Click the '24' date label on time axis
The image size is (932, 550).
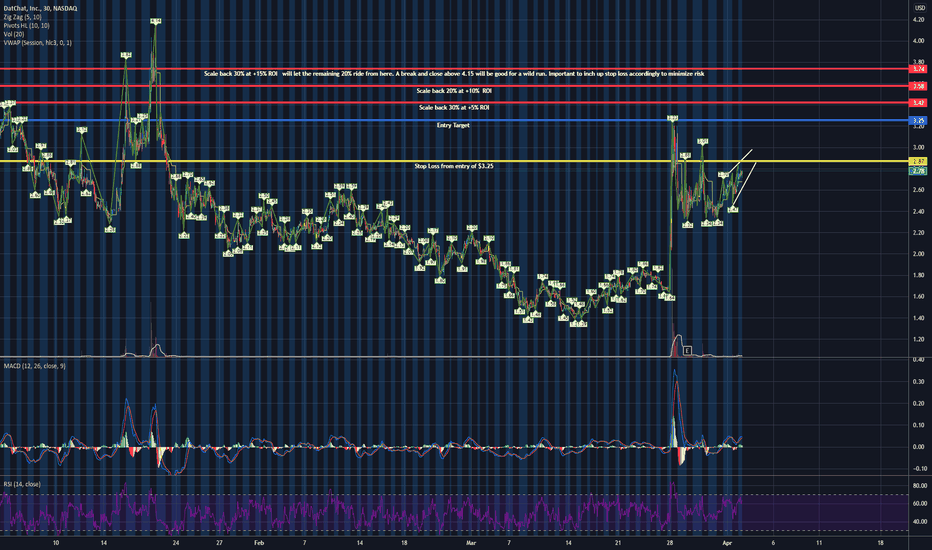click(175, 543)
